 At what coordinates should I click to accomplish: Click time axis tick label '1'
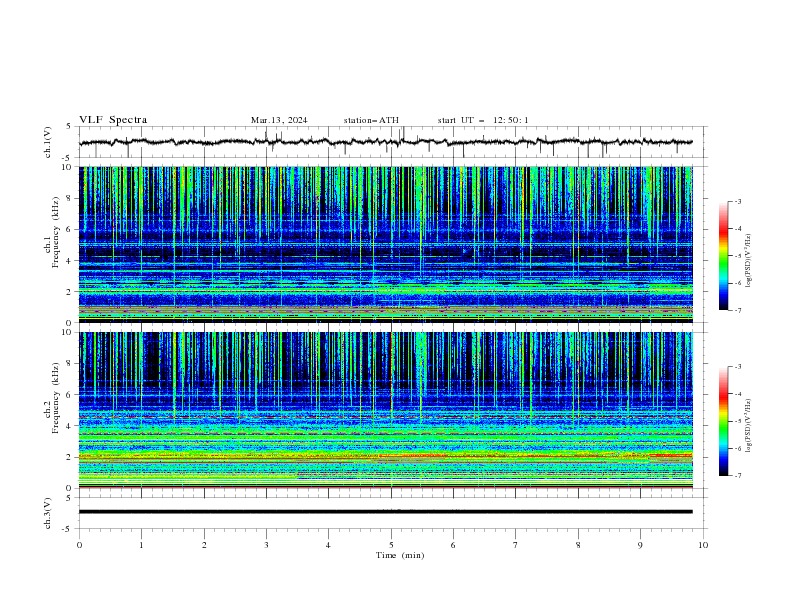click(x=141, y=545)
